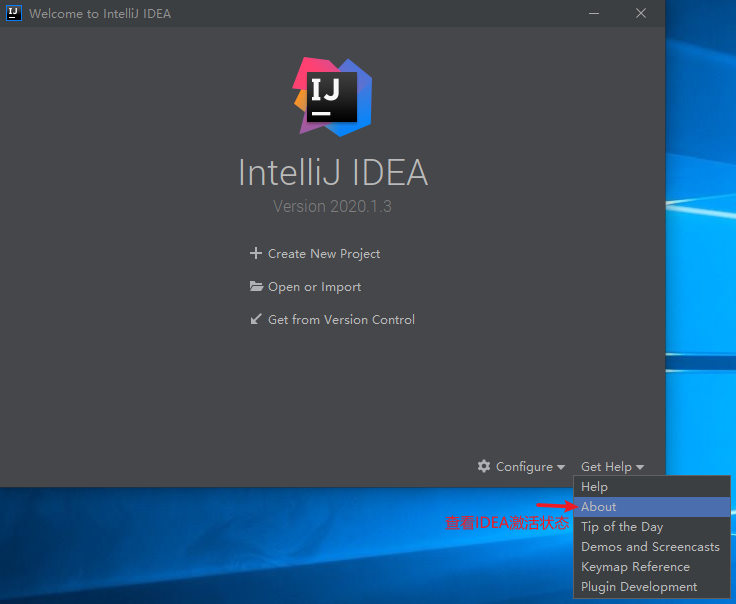Collapse the Get Help dropdown
Screen dimensions: 736x604
pyautogui.click(x=612, y=466)
